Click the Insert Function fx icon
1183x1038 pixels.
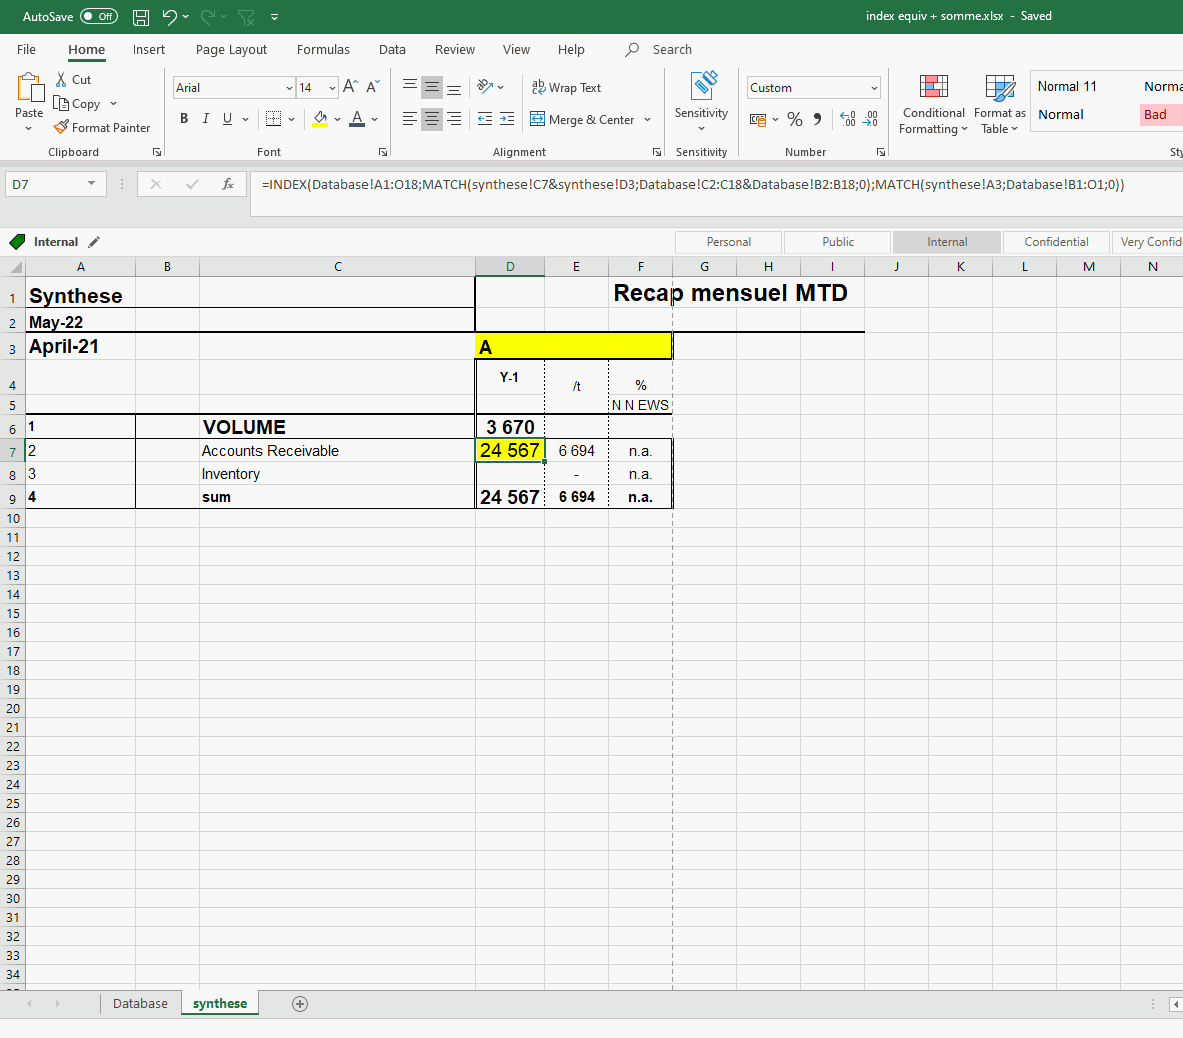pos(228,184)
